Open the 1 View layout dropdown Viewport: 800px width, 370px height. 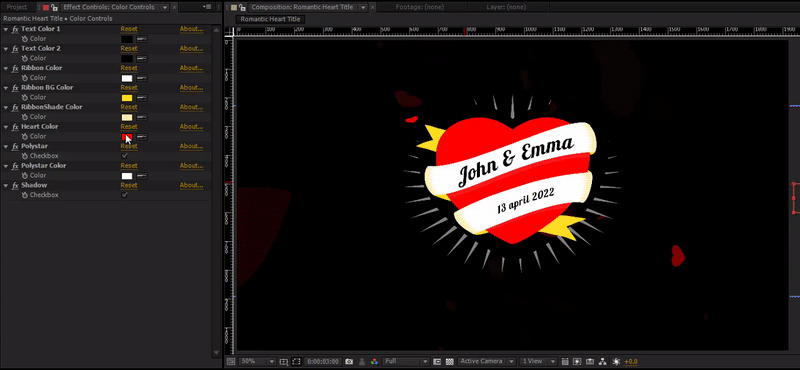[539, 361]
